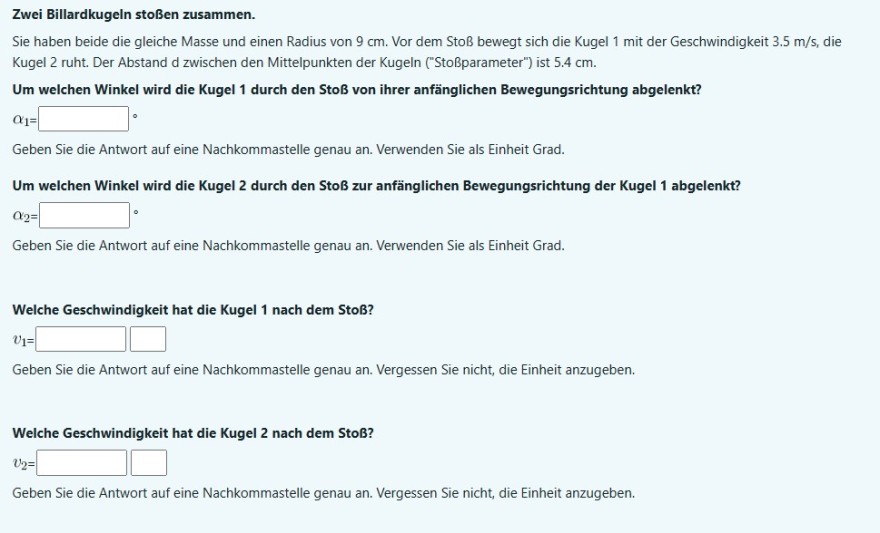Select the v2 numeric value field
Image resolution: width=880 pixels, height=533 pixels.
click(82, 463)
